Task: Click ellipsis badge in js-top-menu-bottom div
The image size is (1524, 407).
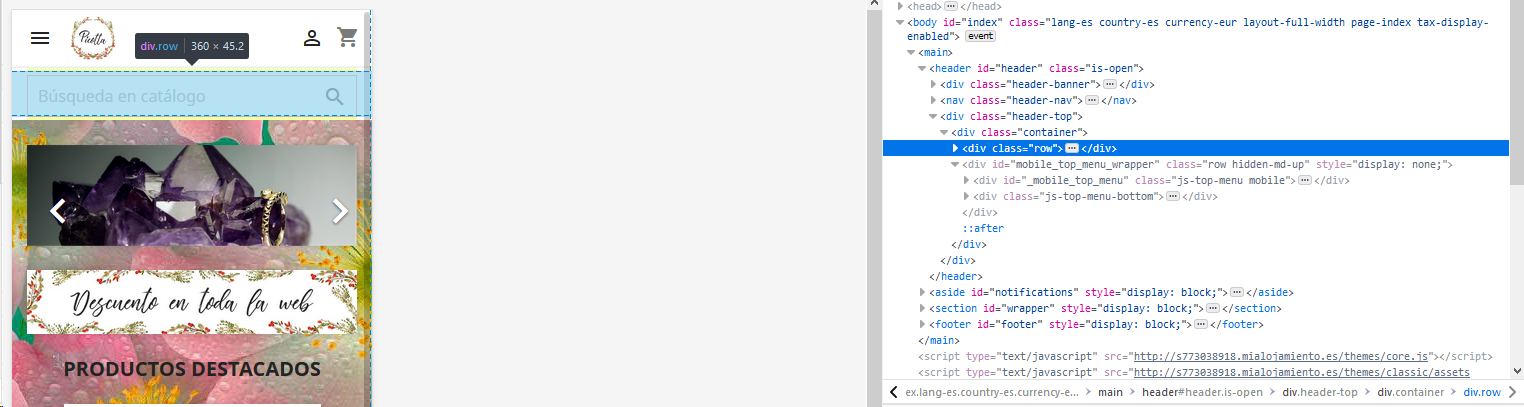Action: [x=1174, y=196]
